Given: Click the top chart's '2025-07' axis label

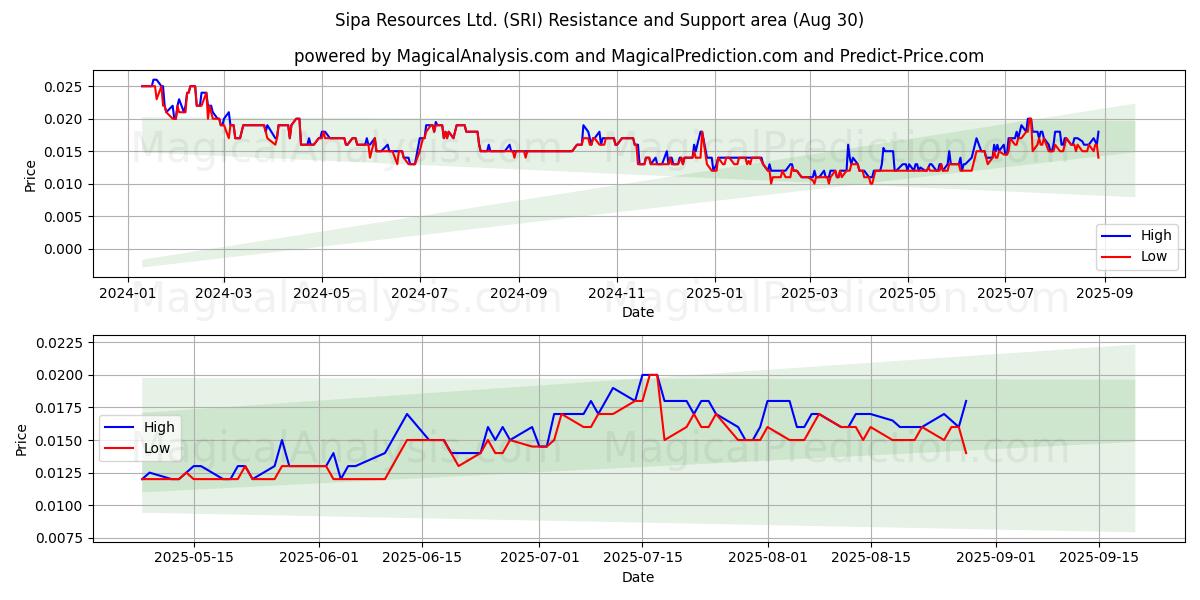Looking at the screenshot, I should pos(1005,293).
